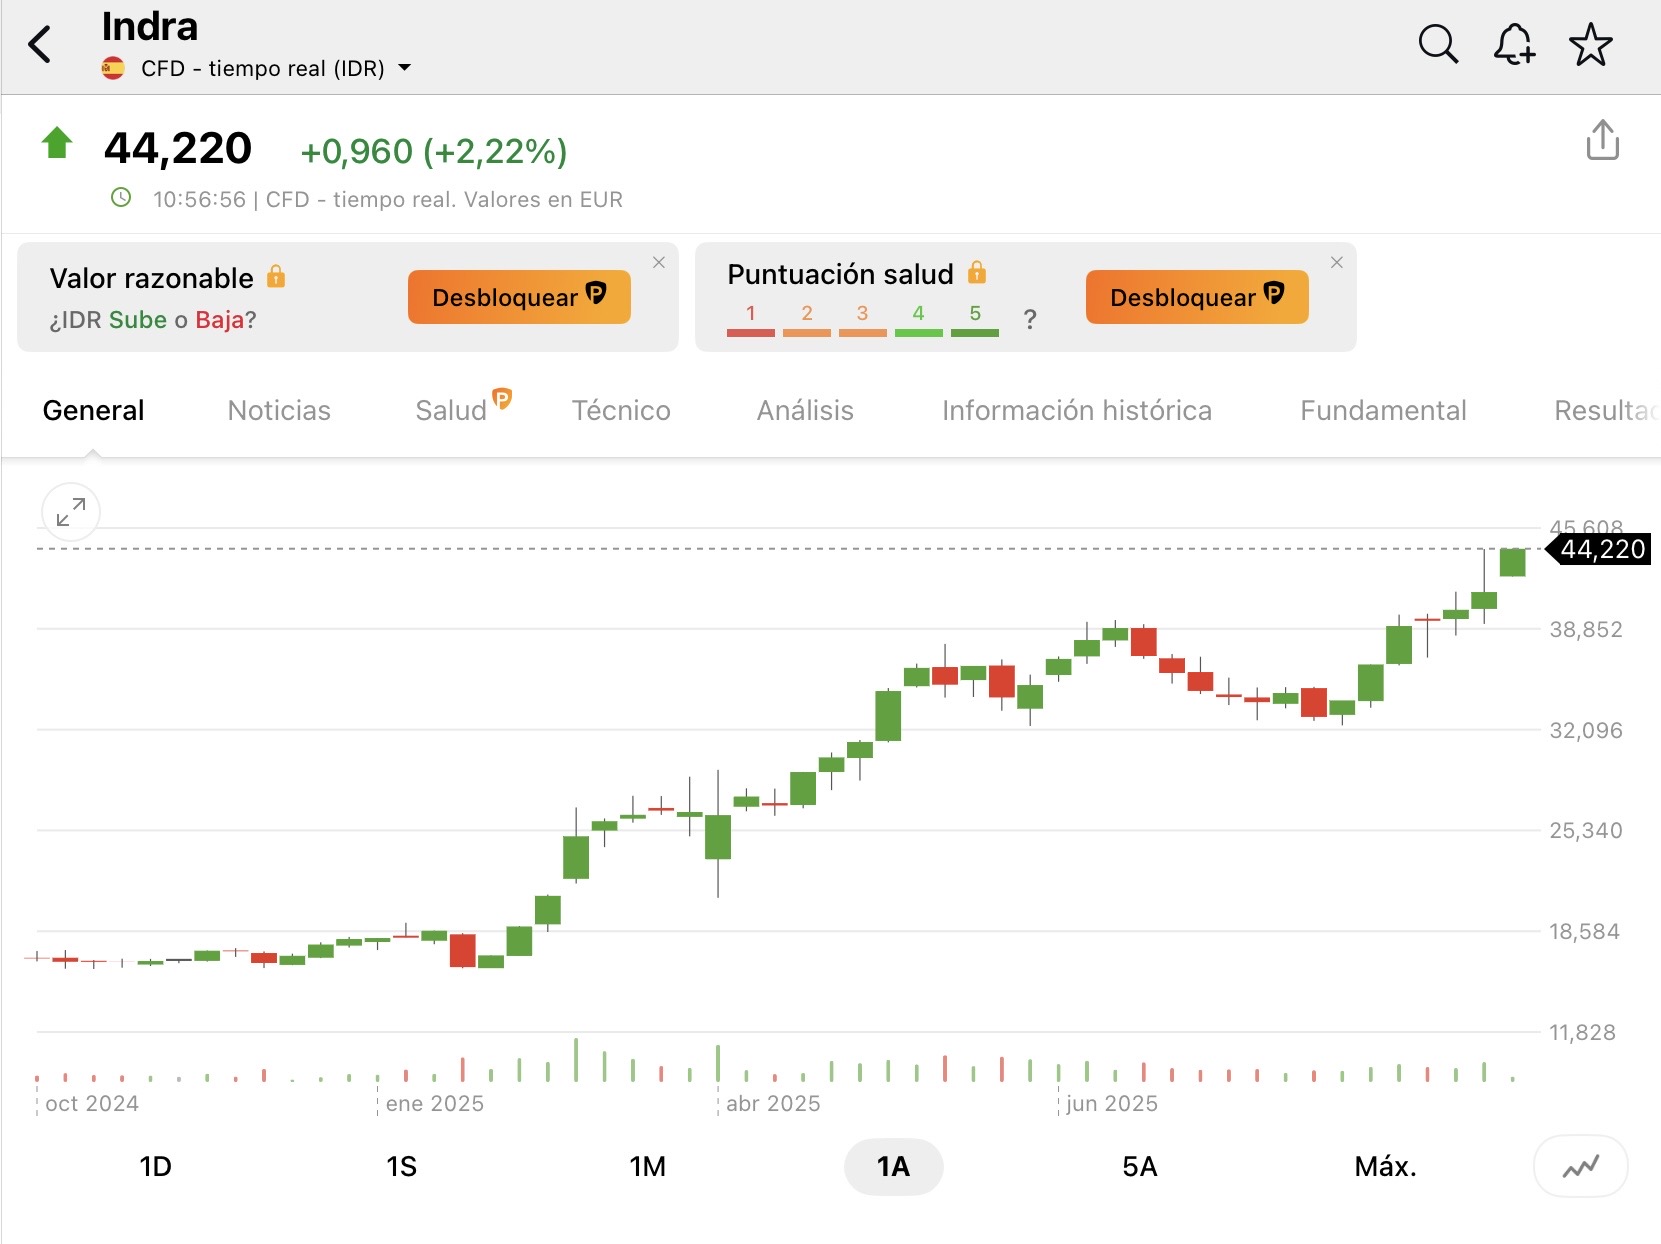This screenshot has width=1661, height=1244.
Task: Change chart type with the line chart icon
Action: point(1580,1166)
